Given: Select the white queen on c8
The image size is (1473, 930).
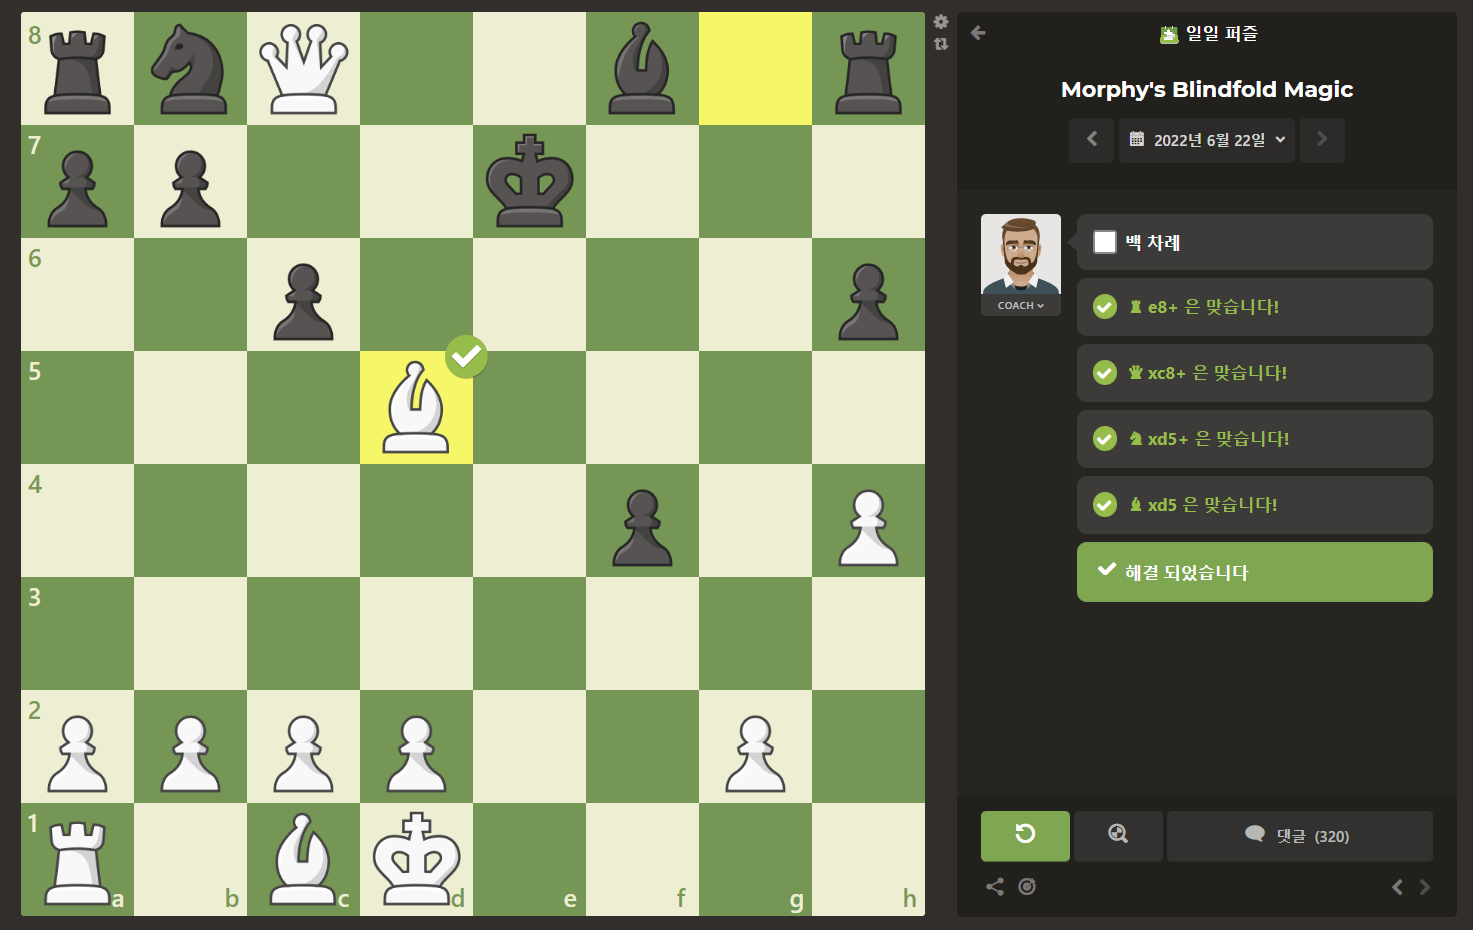Looking at the screenshot, I should tap(304, 69).
